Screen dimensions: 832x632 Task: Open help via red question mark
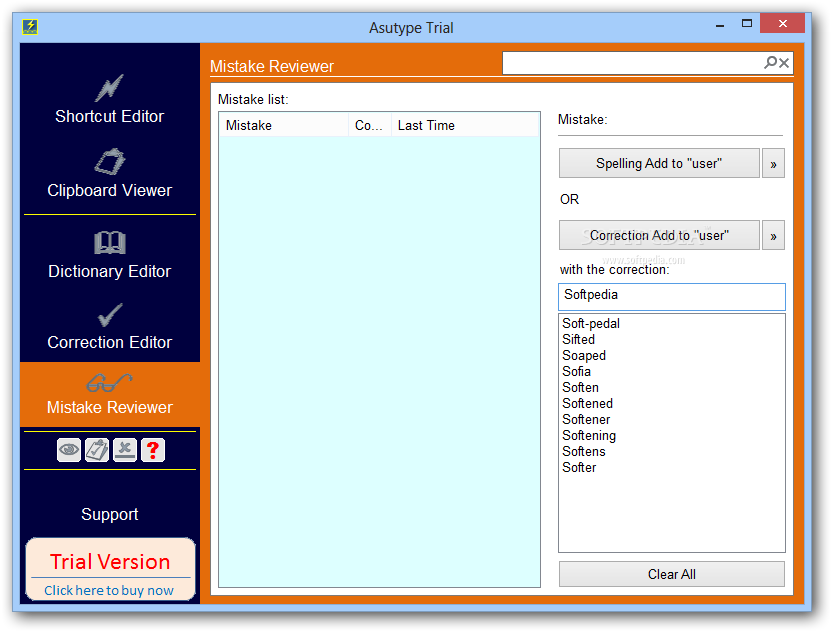[x=153, y=450]
